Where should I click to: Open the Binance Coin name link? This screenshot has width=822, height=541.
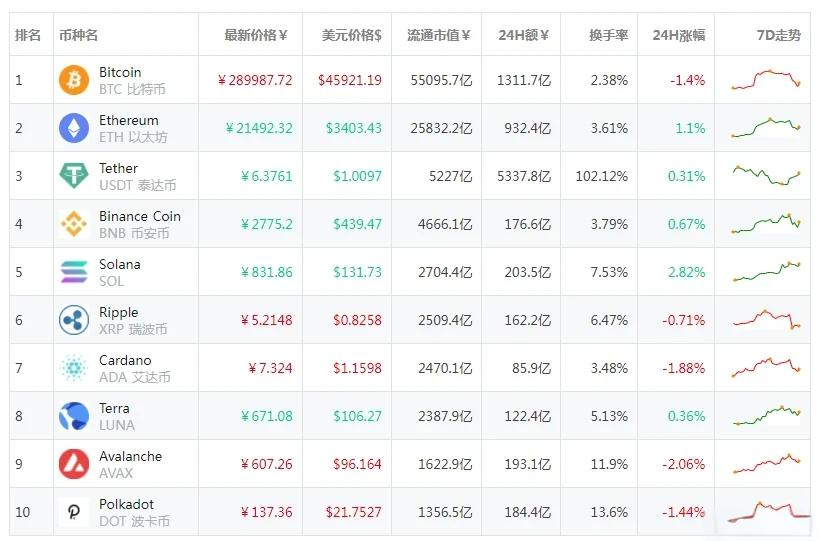(x=140, y=216)
